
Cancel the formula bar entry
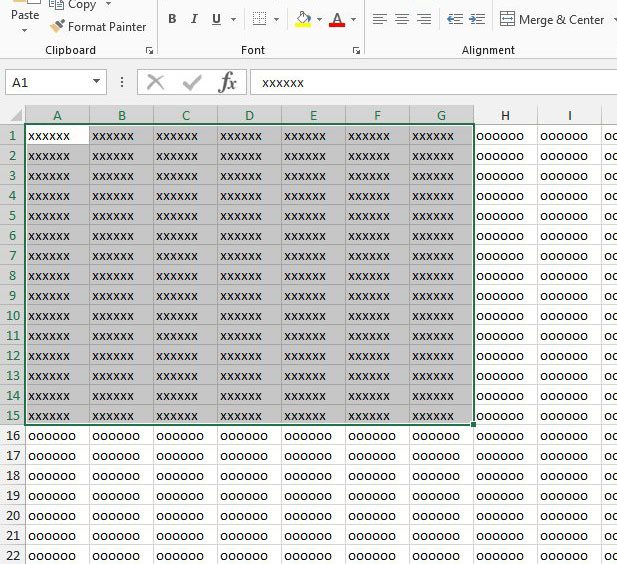click(x=155, y=82)
